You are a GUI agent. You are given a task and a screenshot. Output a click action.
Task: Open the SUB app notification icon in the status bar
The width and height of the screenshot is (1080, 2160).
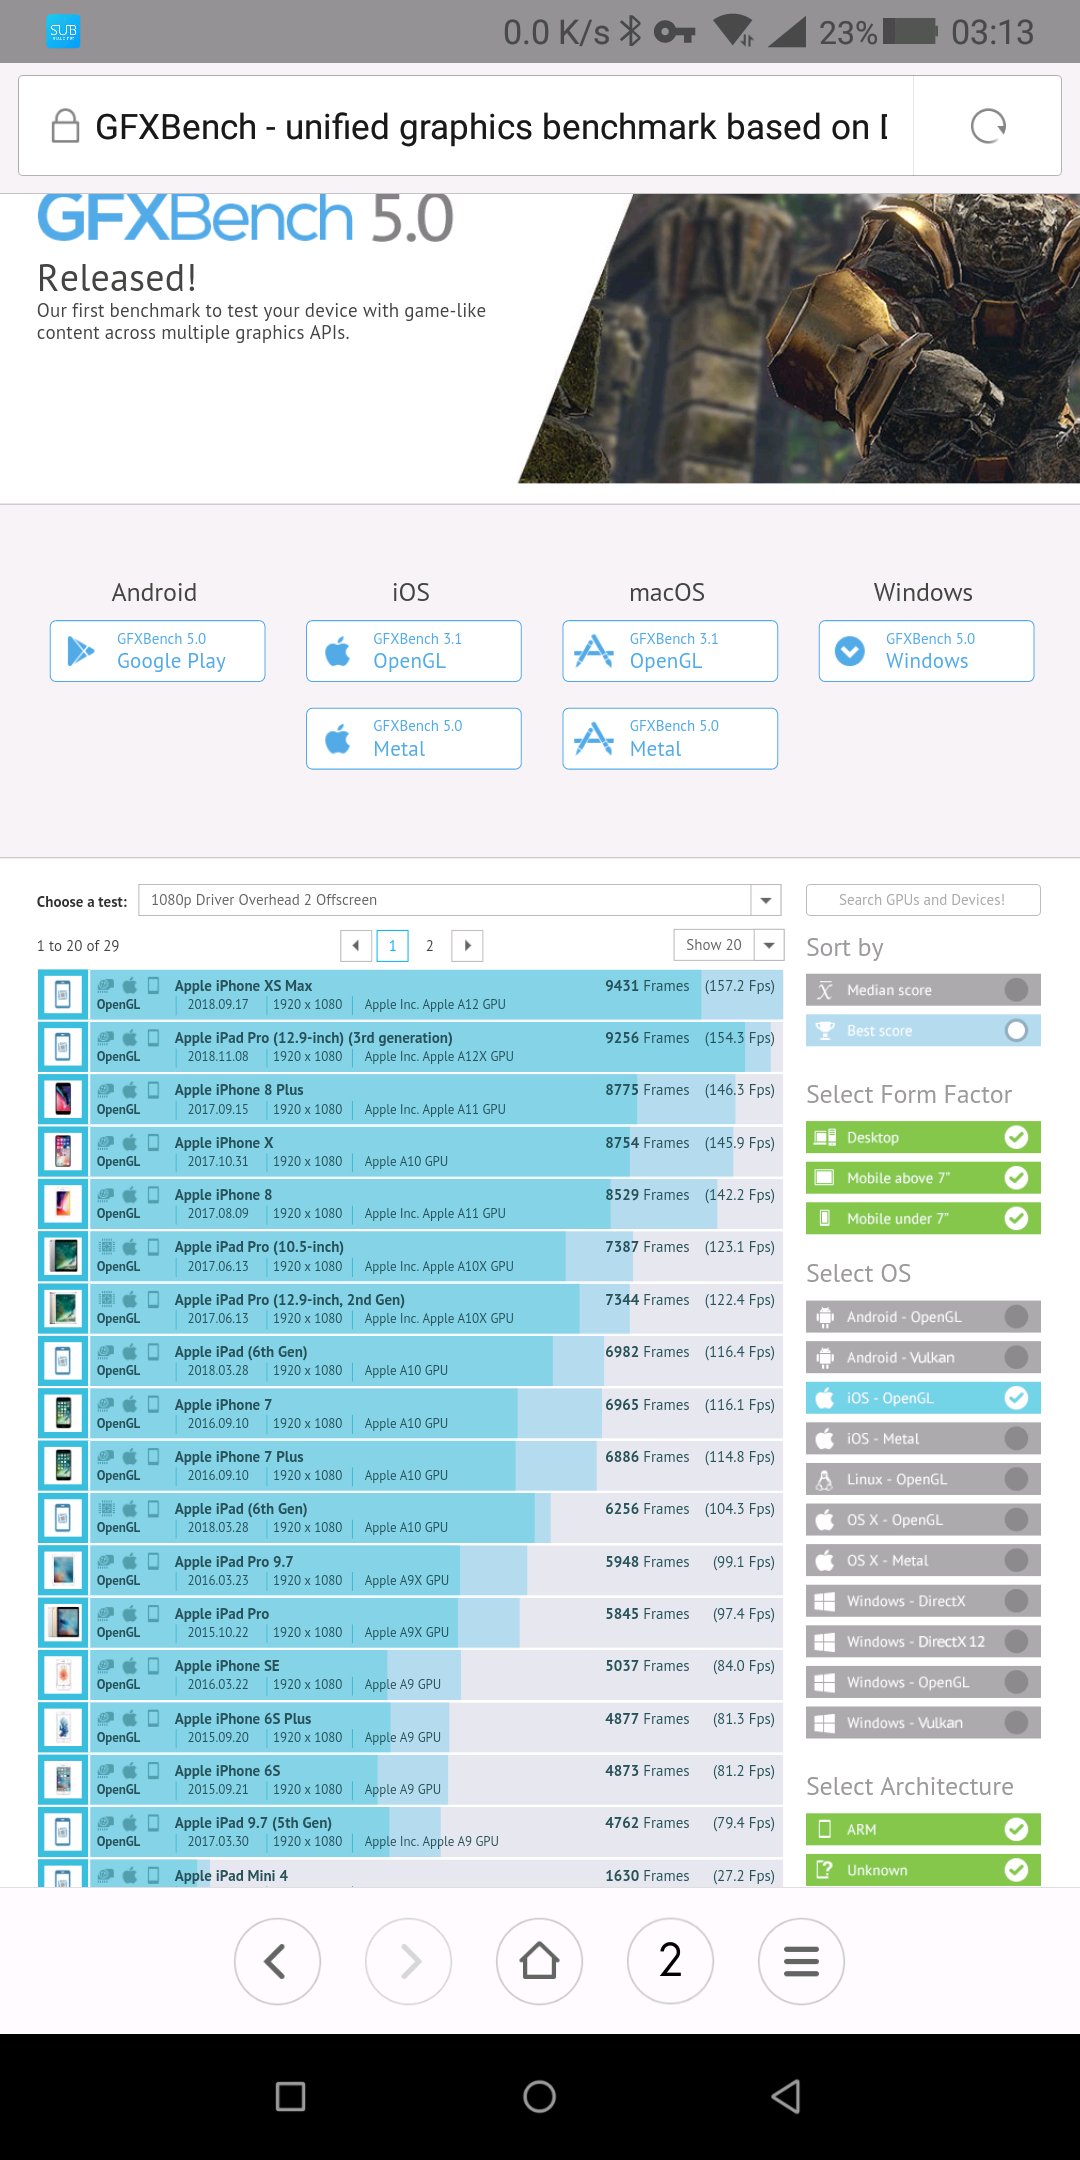point(63,31)
